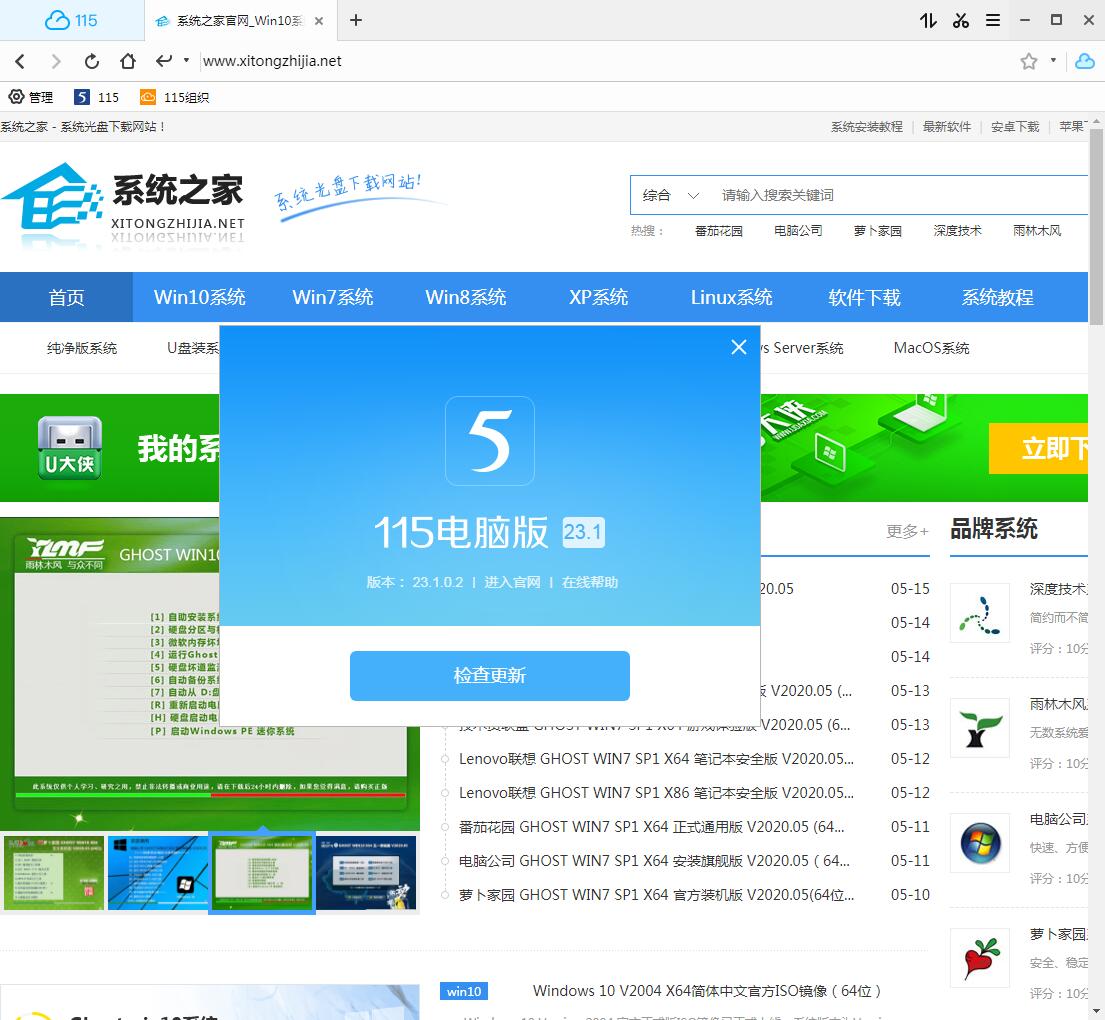
Task: Click the browser back arrow
Action: tap(20, 61)
